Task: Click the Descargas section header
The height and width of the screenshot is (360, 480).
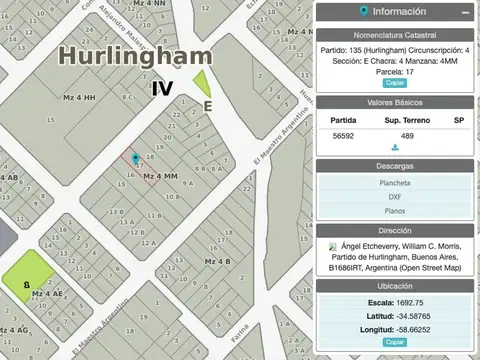Action: (x=395, y=166)
